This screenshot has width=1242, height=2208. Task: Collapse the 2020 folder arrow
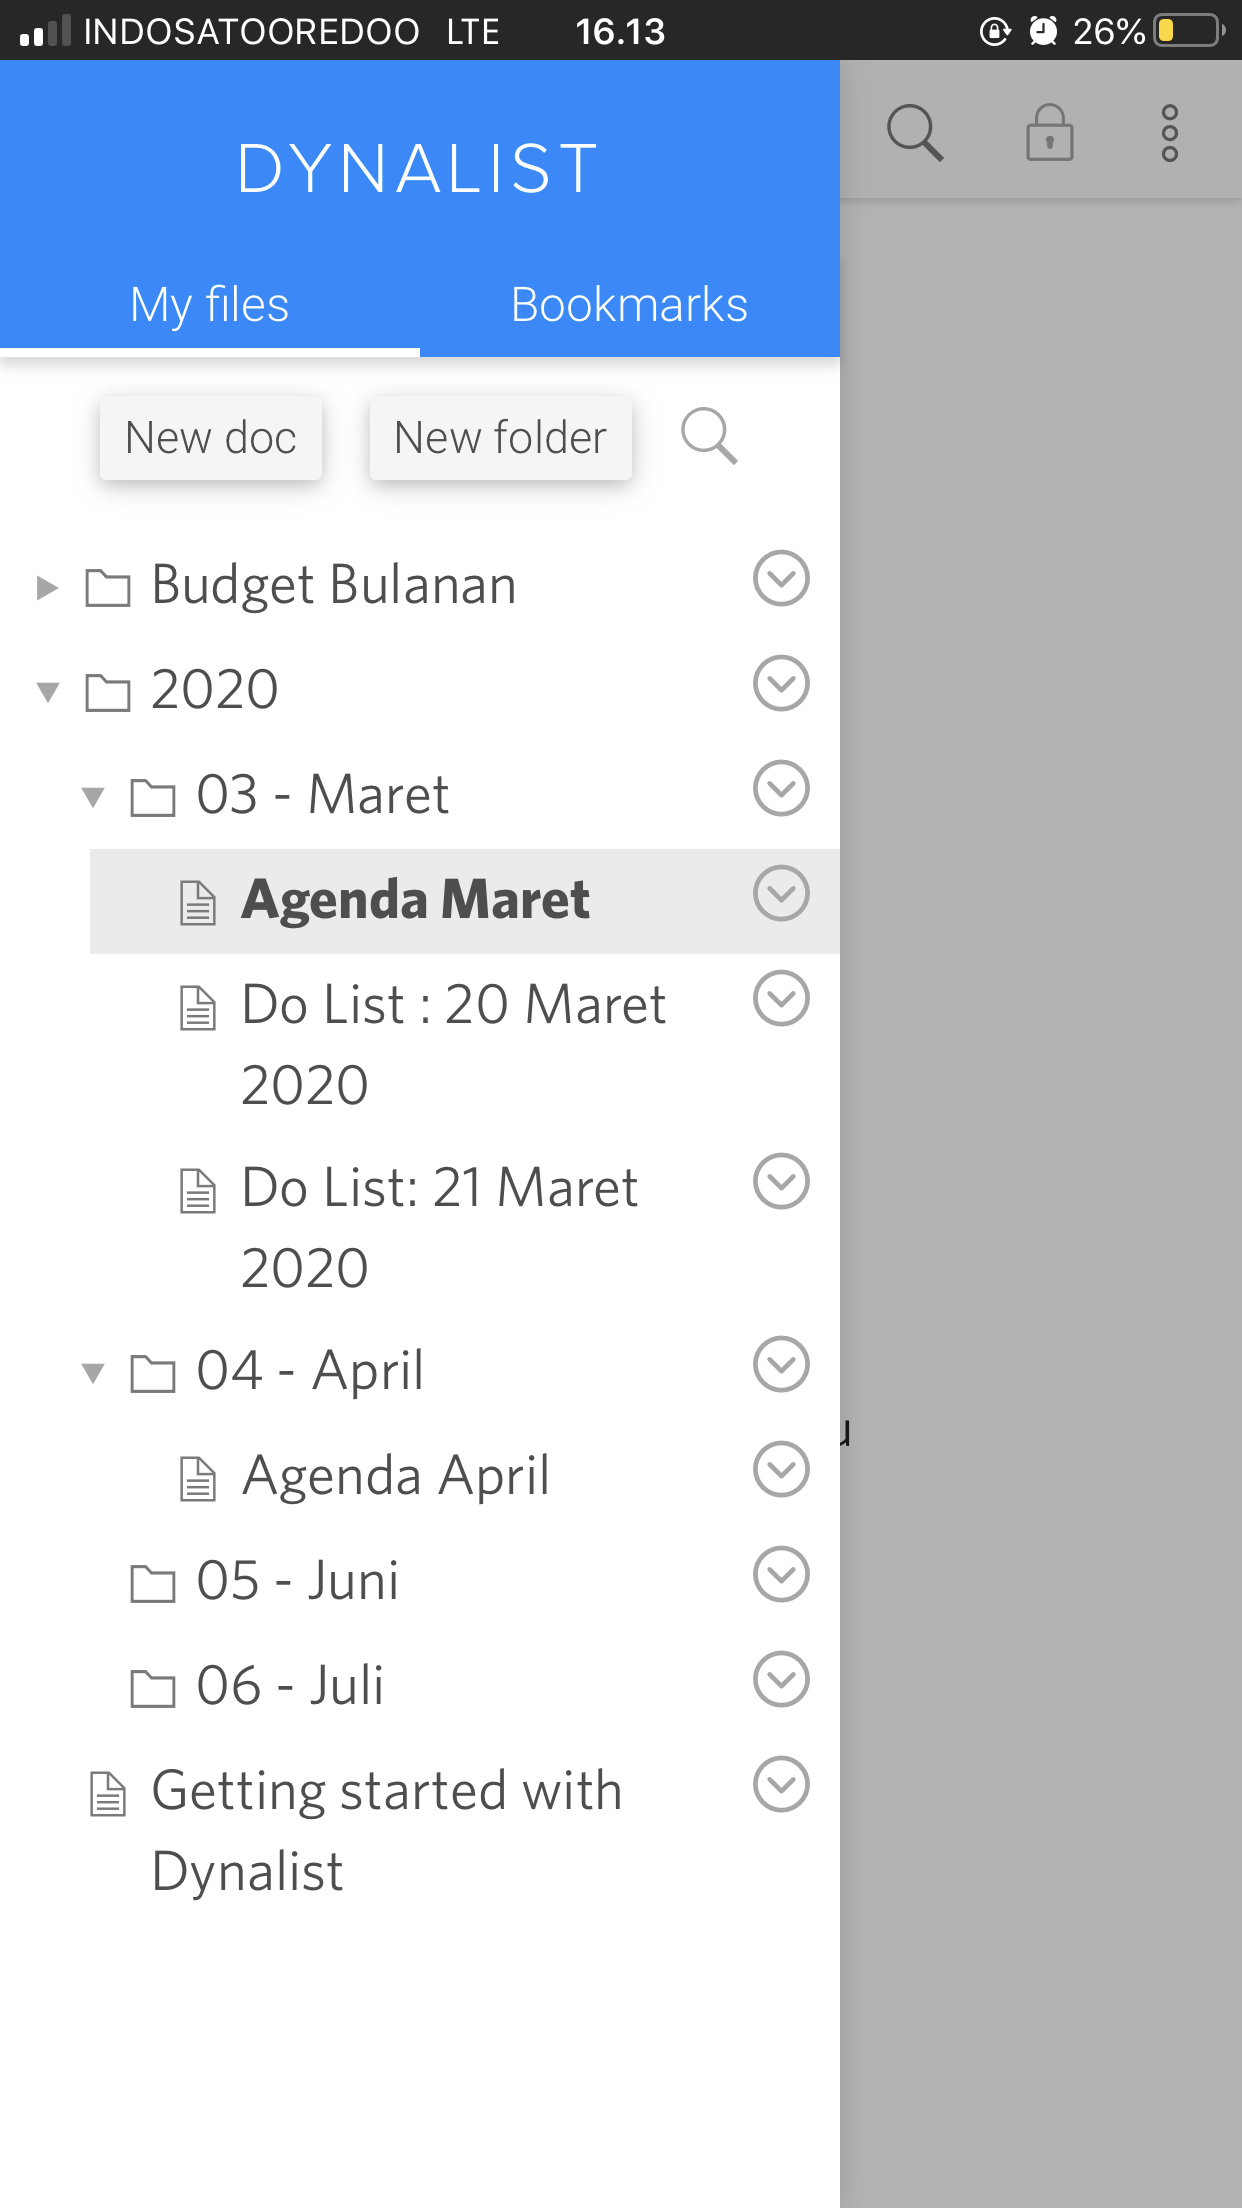tap(47, 691)
